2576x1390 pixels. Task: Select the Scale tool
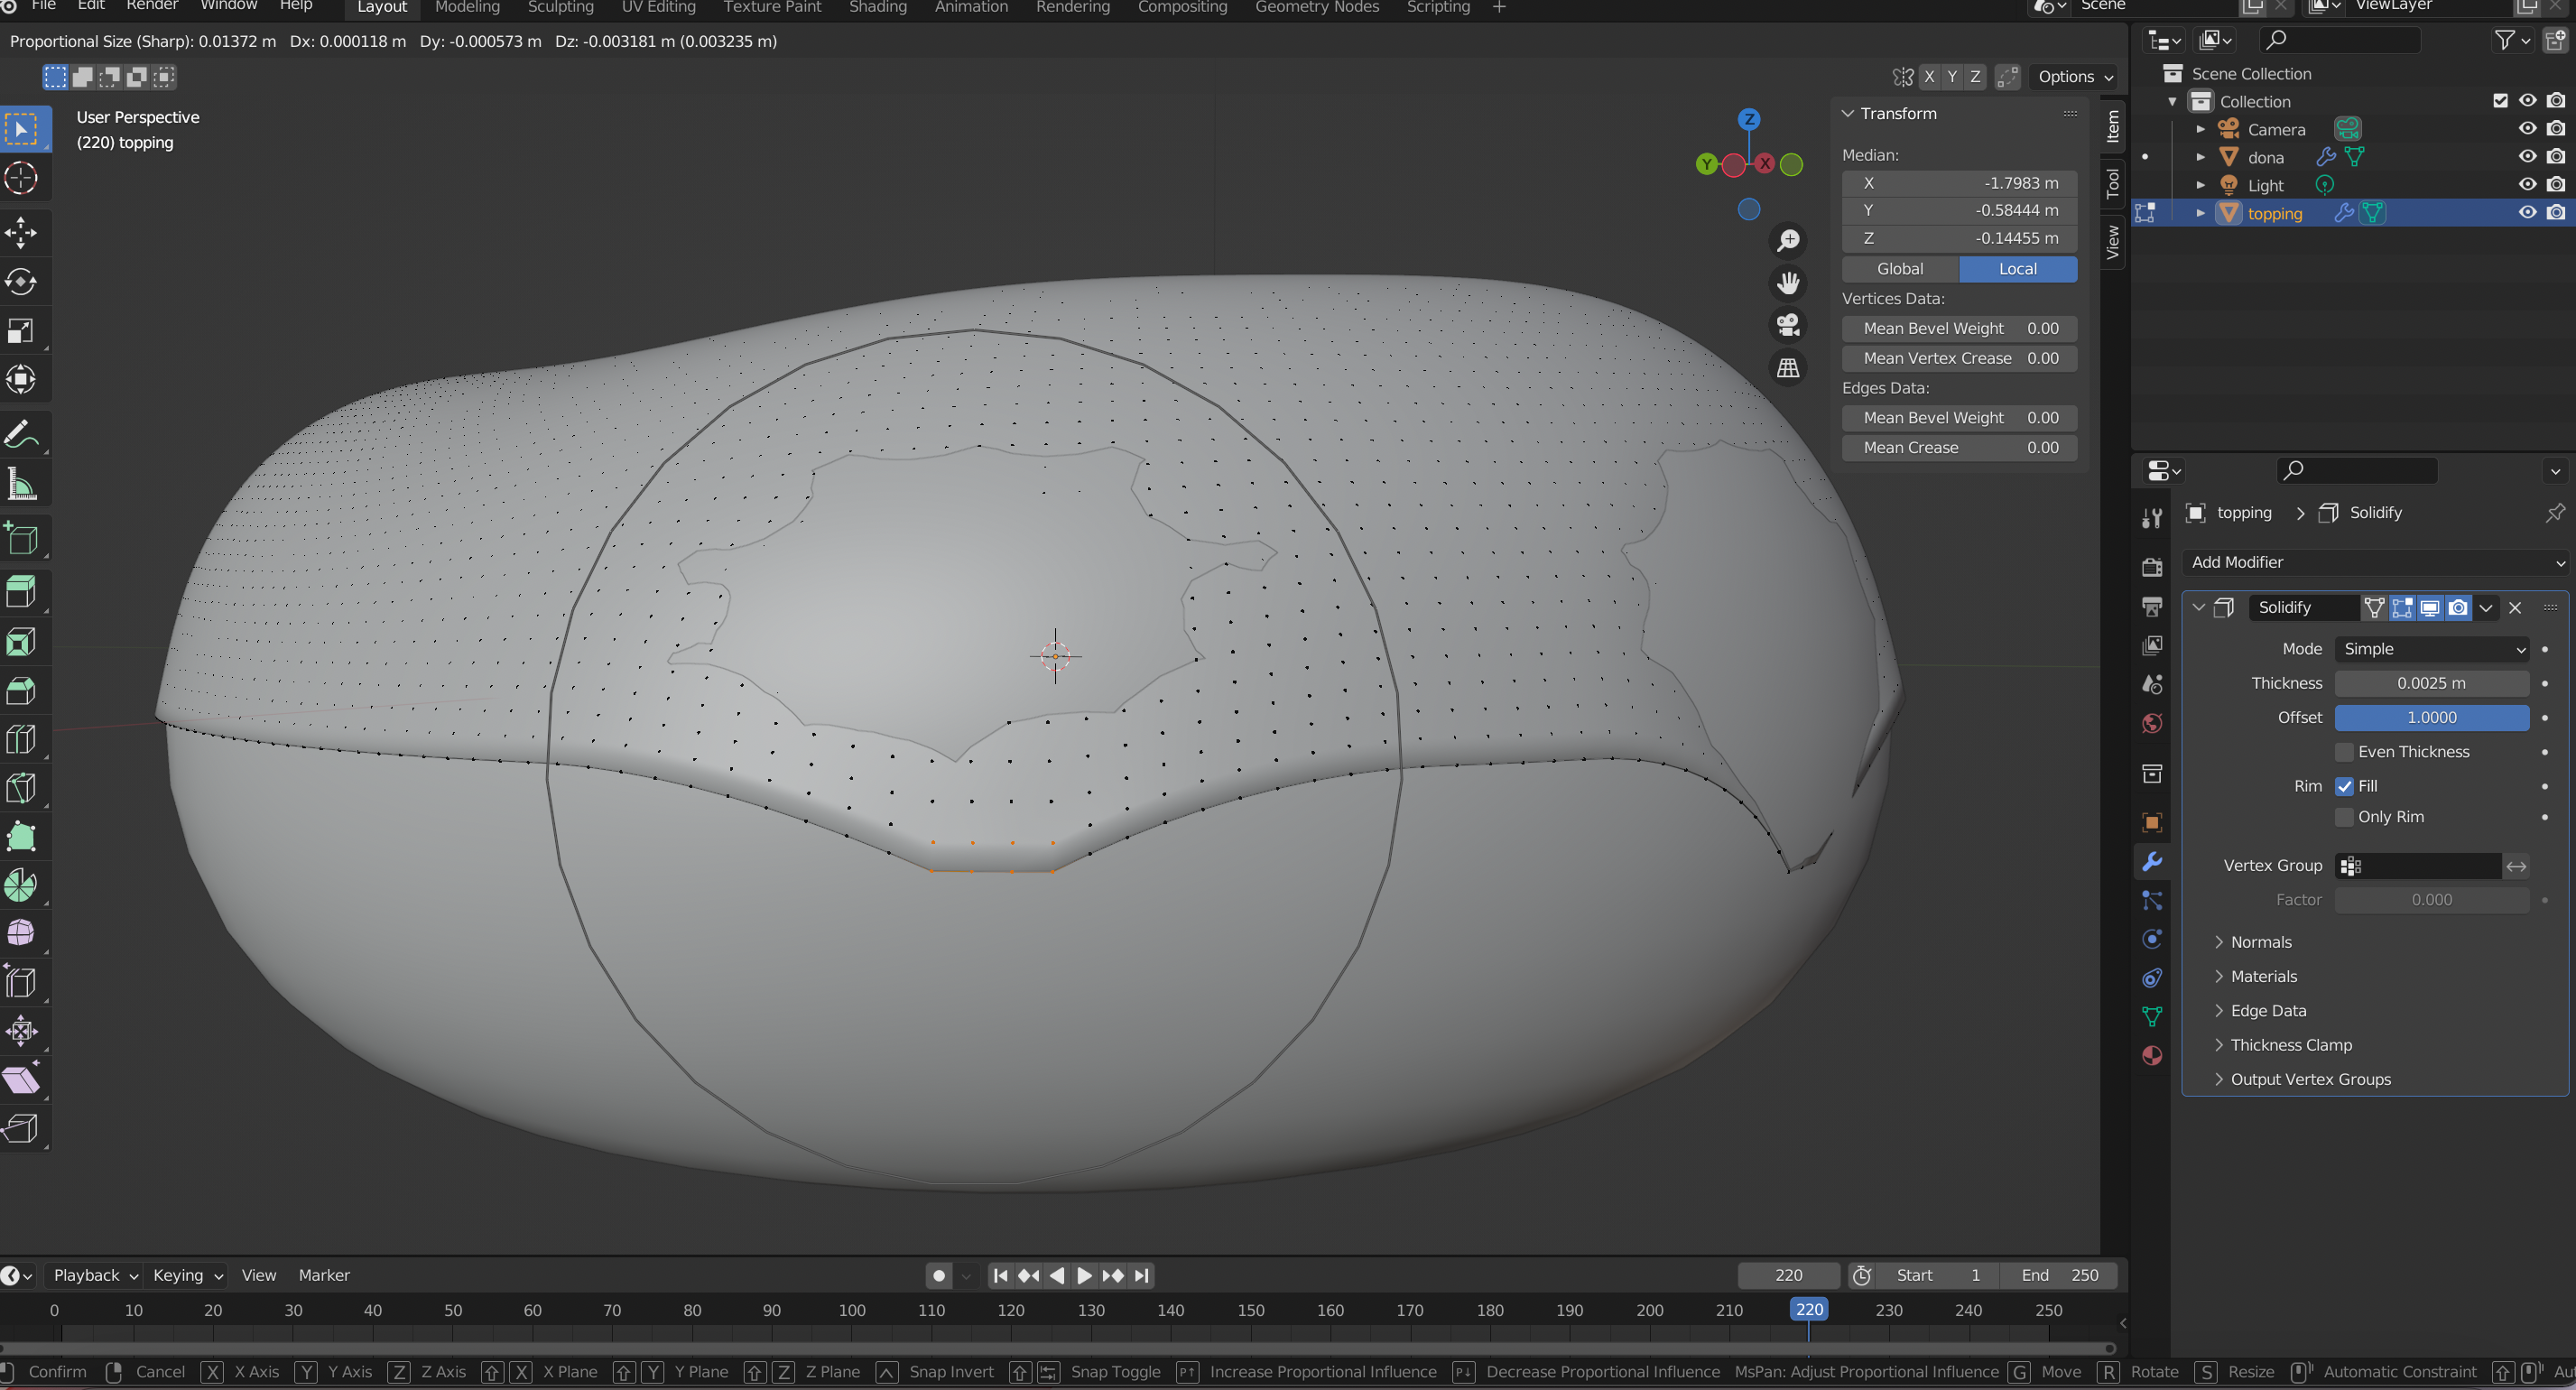(x=21, y=331)
